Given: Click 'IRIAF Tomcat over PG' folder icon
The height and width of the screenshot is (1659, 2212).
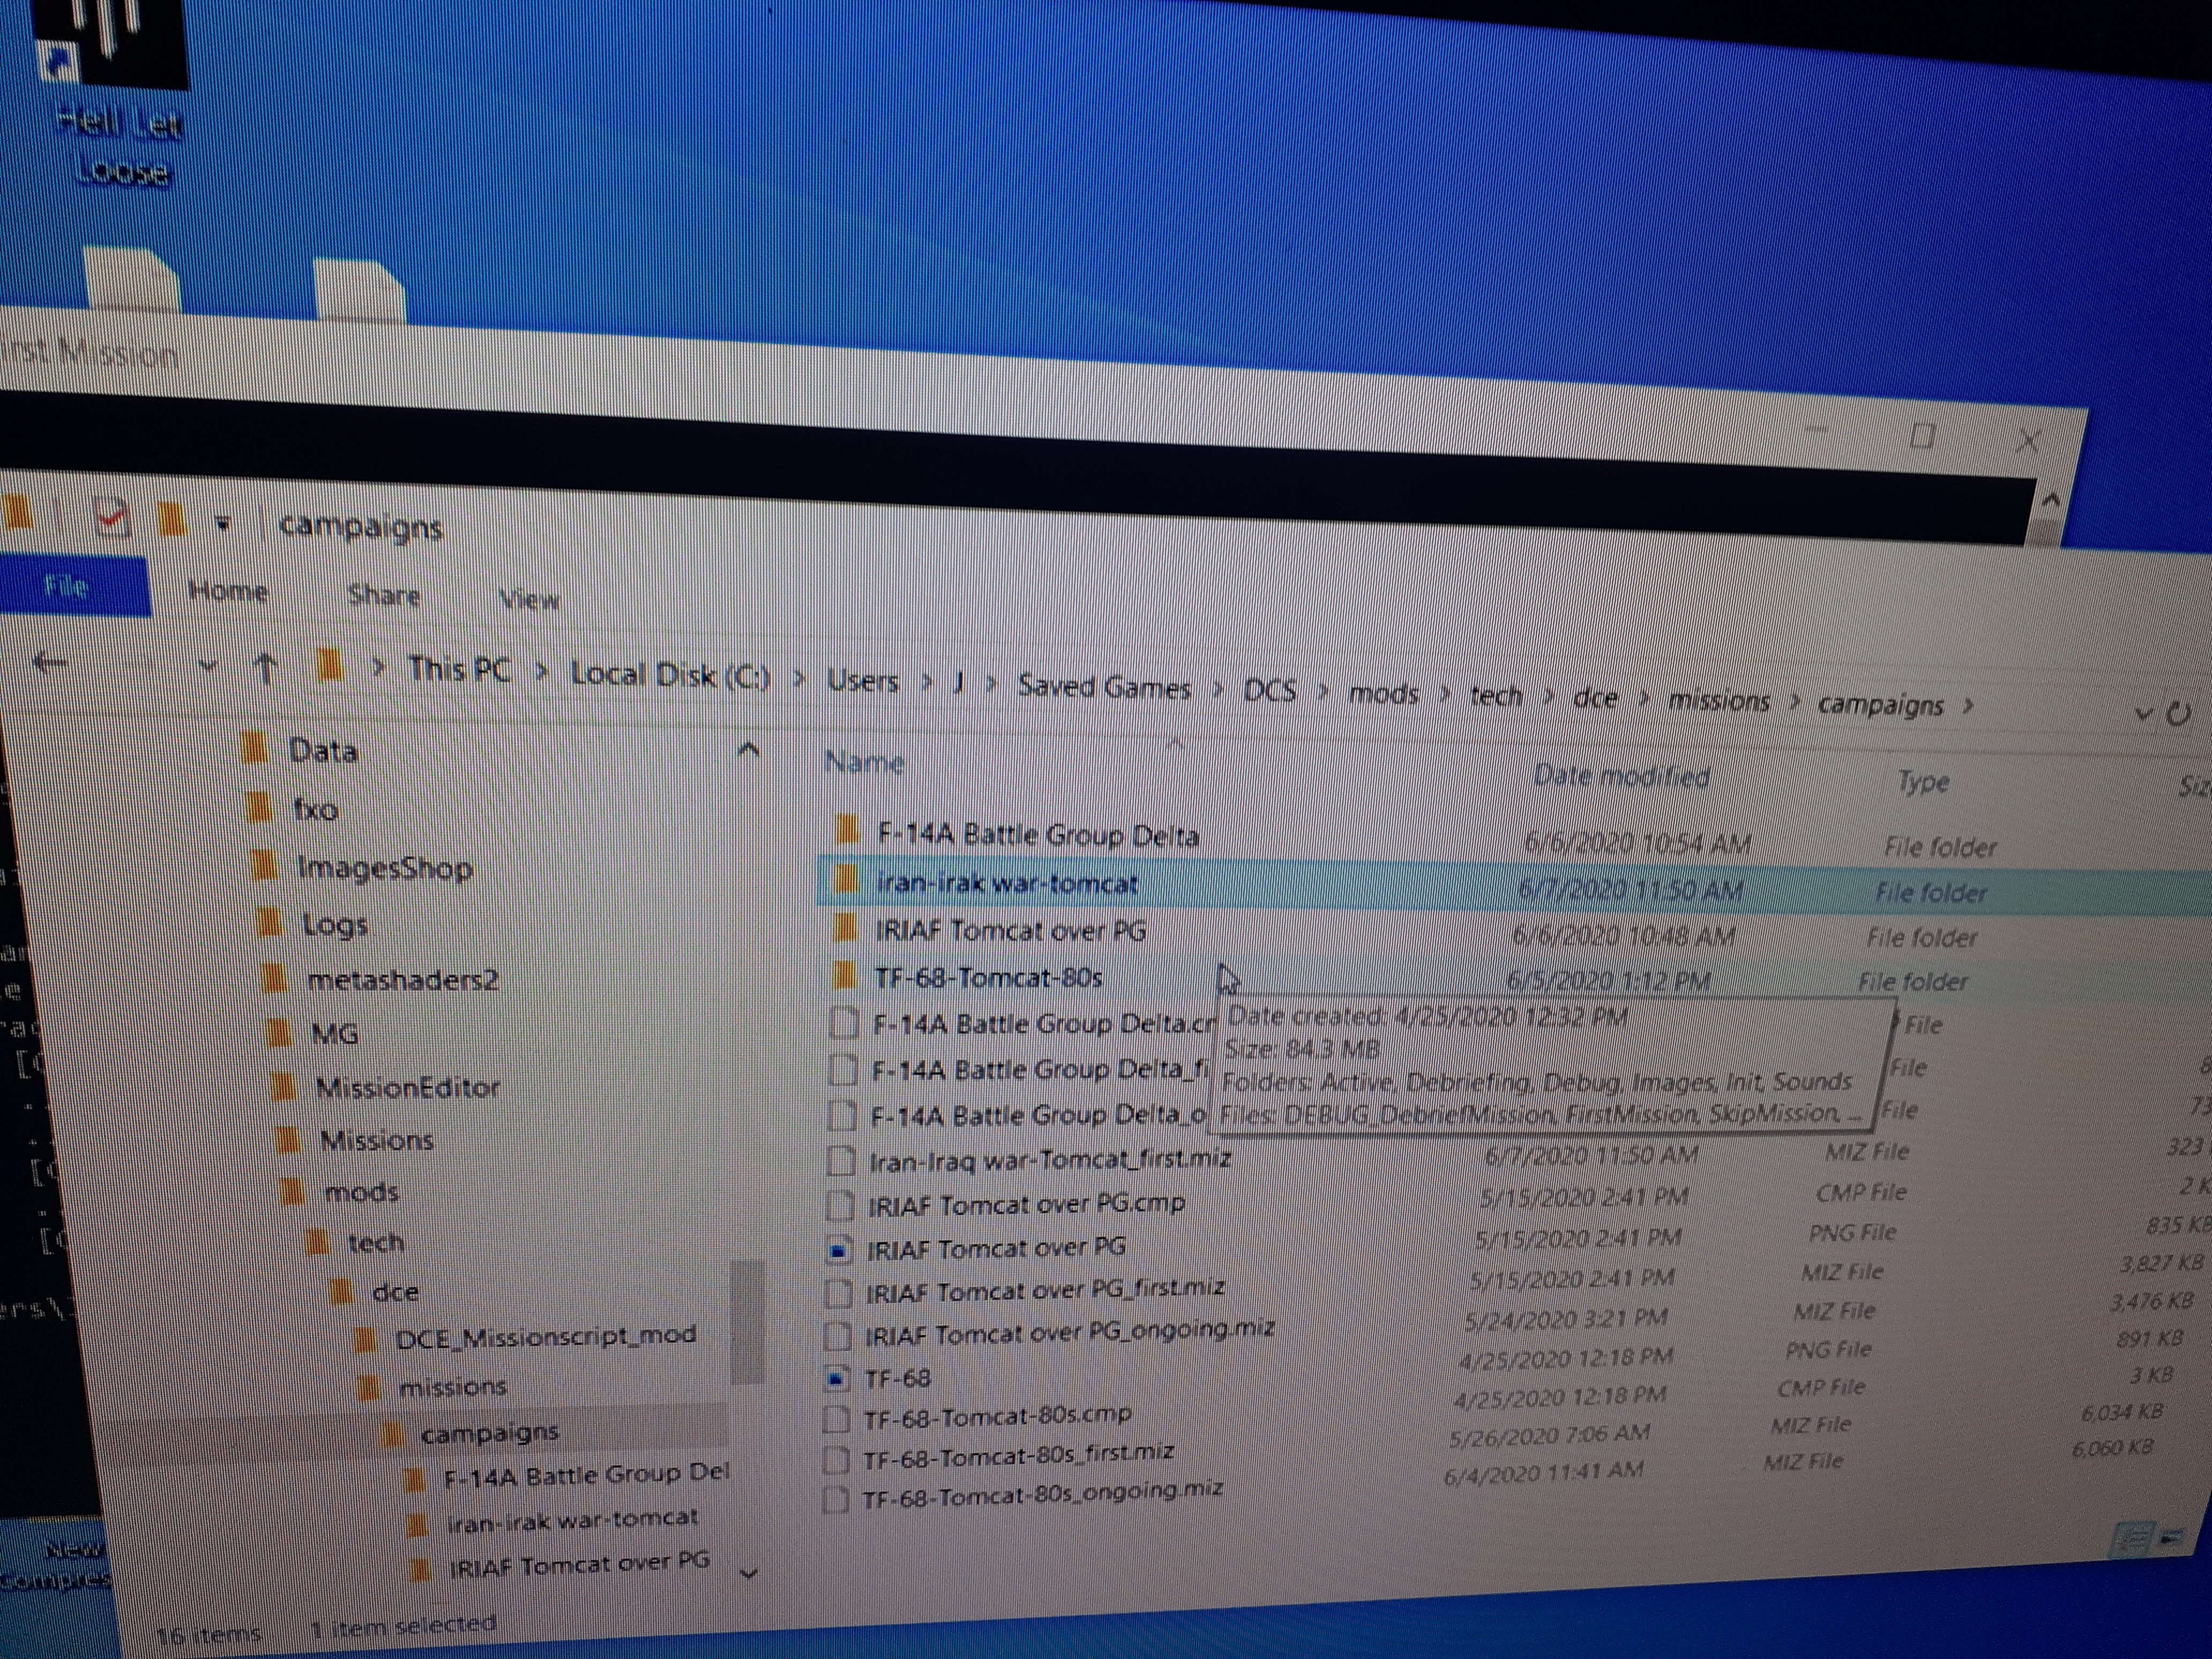Looking at the screenshot, I should point(845,928).
